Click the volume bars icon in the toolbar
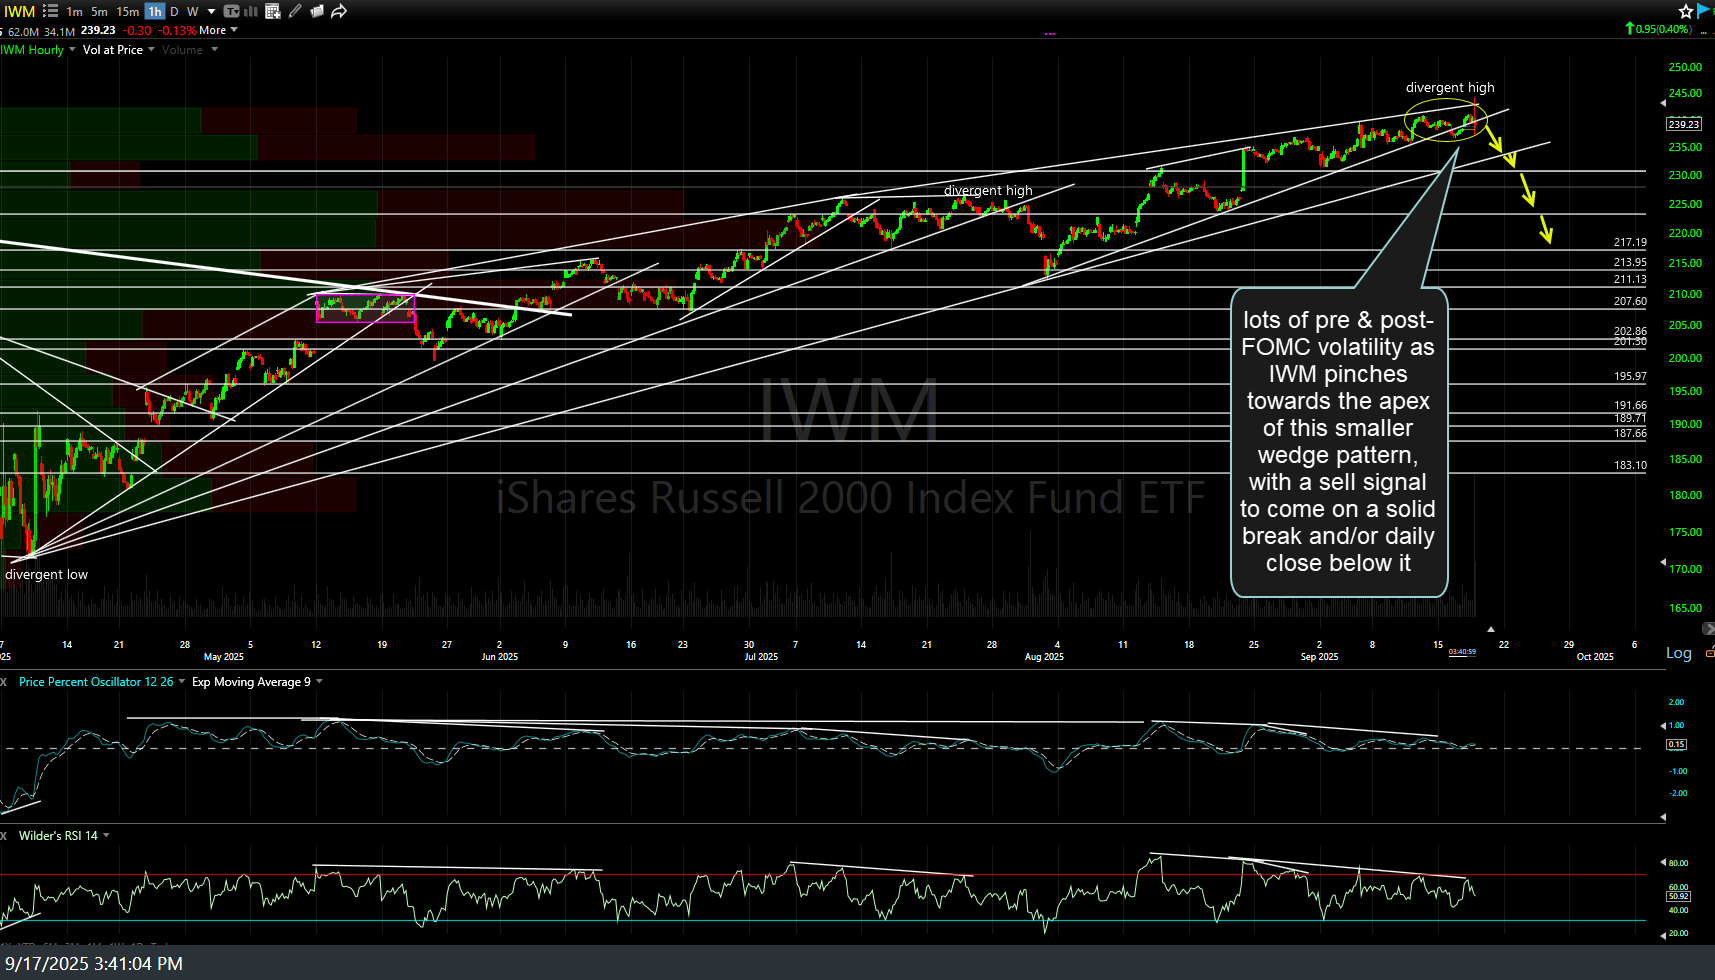 [x=251, y=11]
